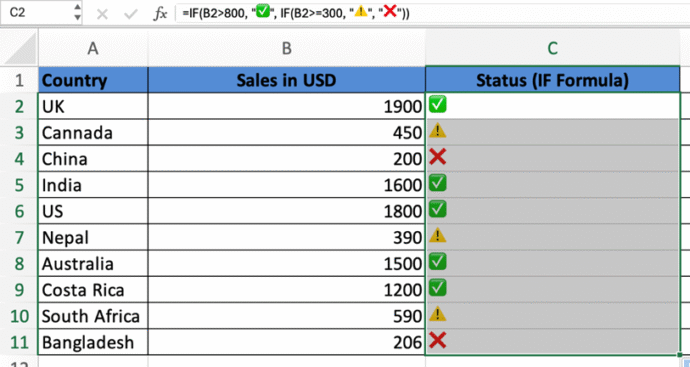Click the confirm checkmark in formula bar
The width and height of the screenshot is (690, 367).
point(131,14)
